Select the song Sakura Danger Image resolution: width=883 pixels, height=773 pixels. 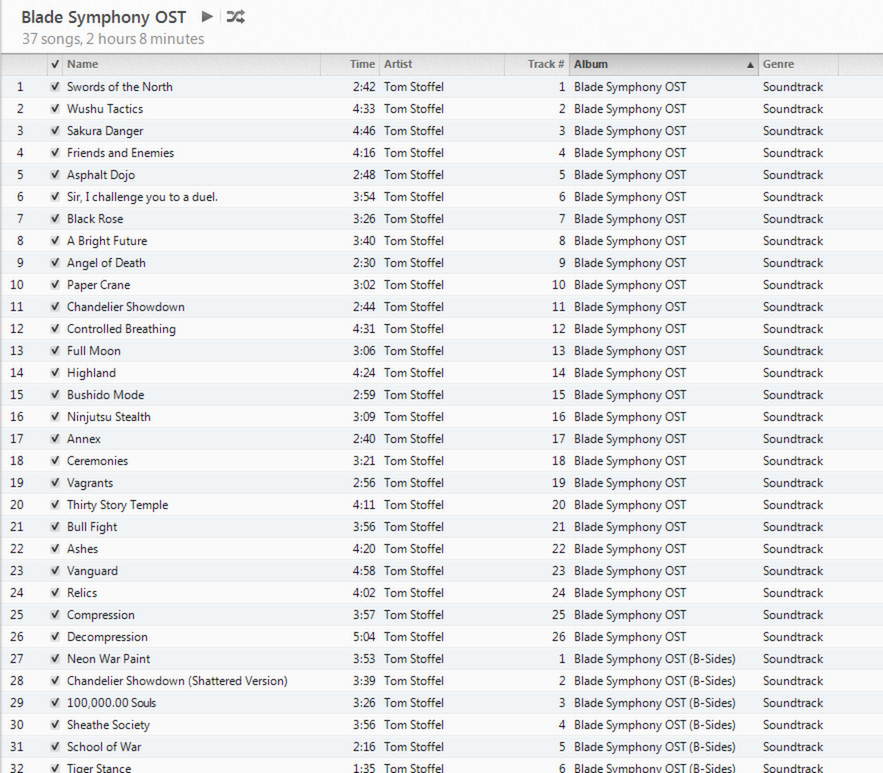click(105, 131)
